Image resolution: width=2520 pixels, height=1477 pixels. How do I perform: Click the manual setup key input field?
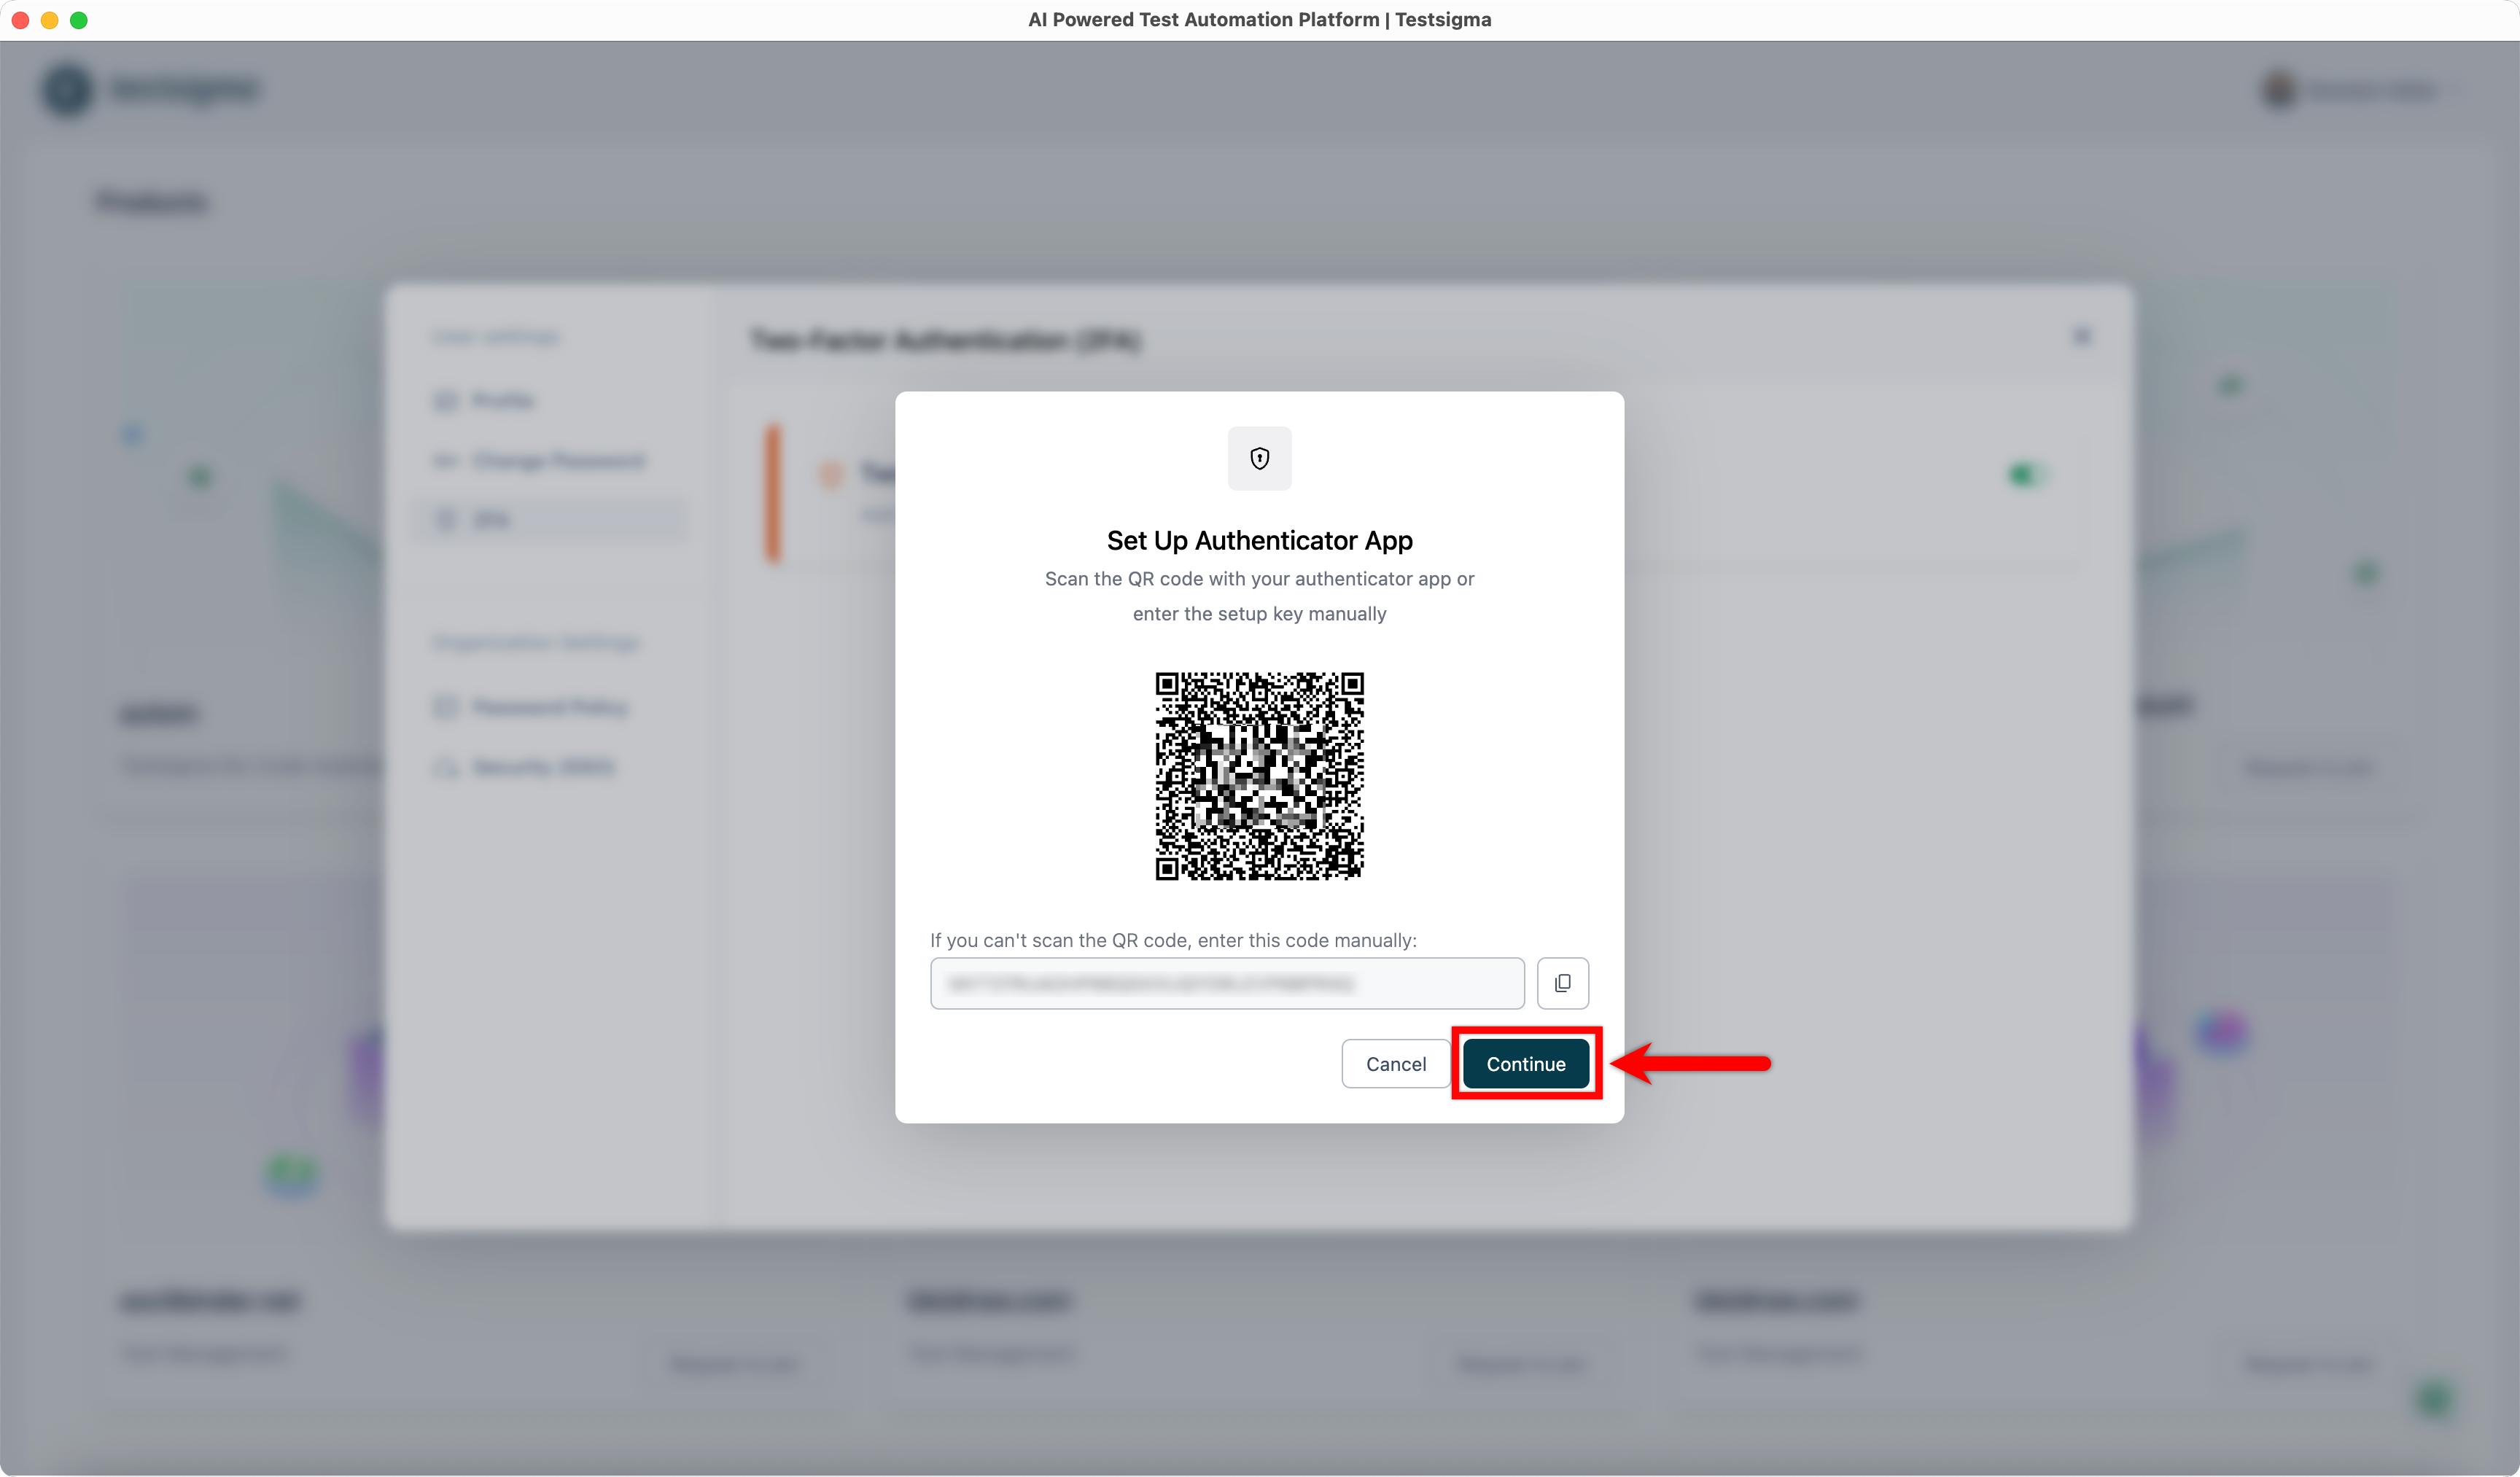1227,983
